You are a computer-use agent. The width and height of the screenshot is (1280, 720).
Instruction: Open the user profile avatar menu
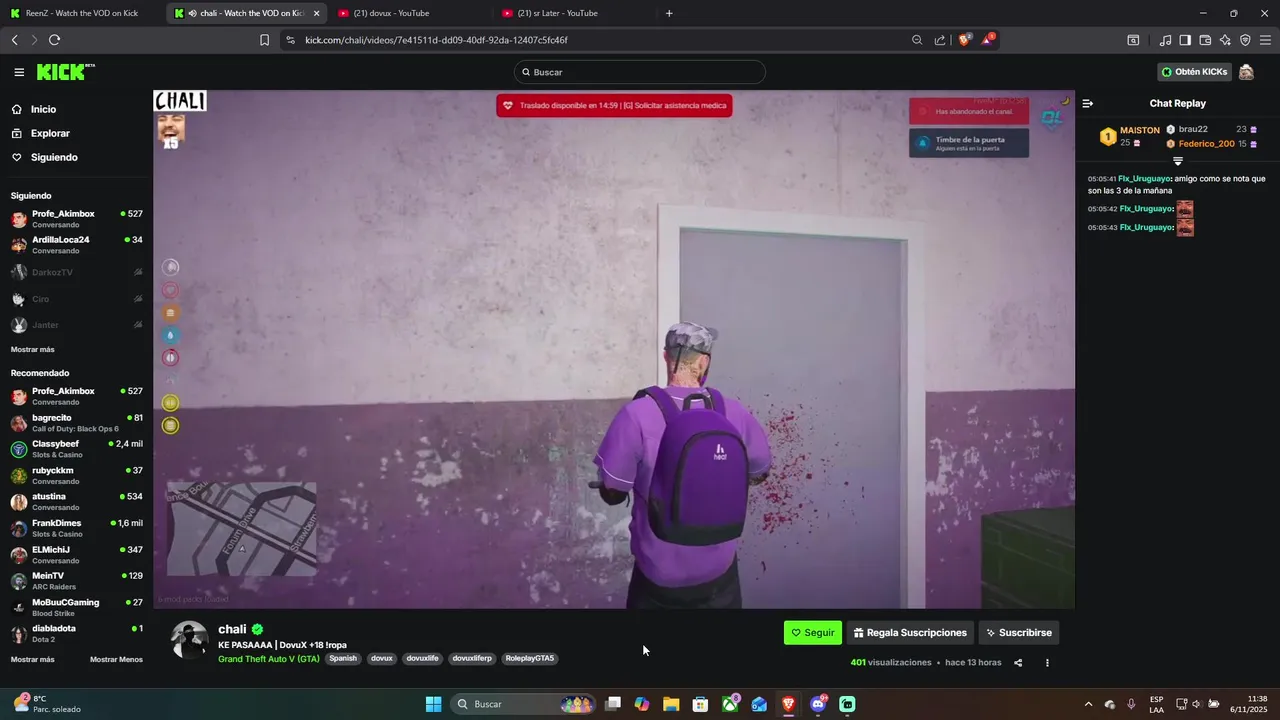pyautogui.click(x=1246, y=72)
